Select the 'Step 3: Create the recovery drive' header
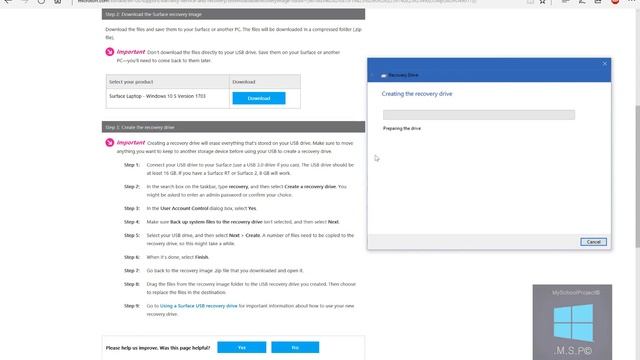This screenshot has height=360, width=640. click(233, 127)
